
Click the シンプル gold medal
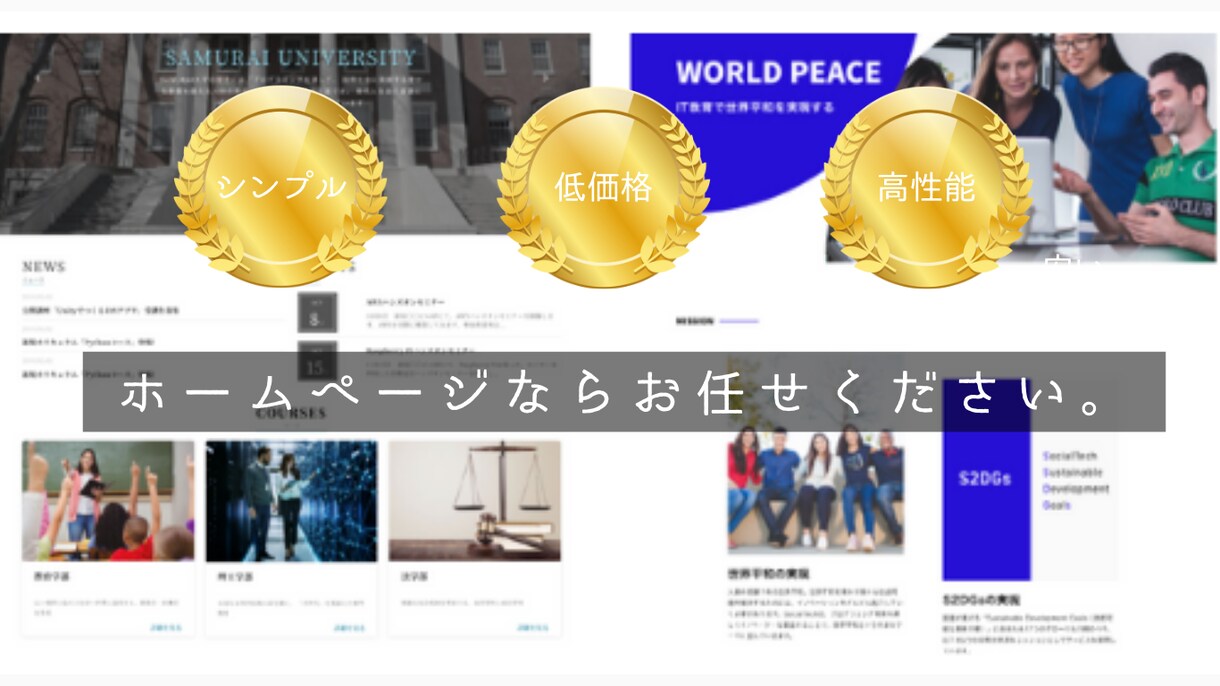tap(281, 186)
